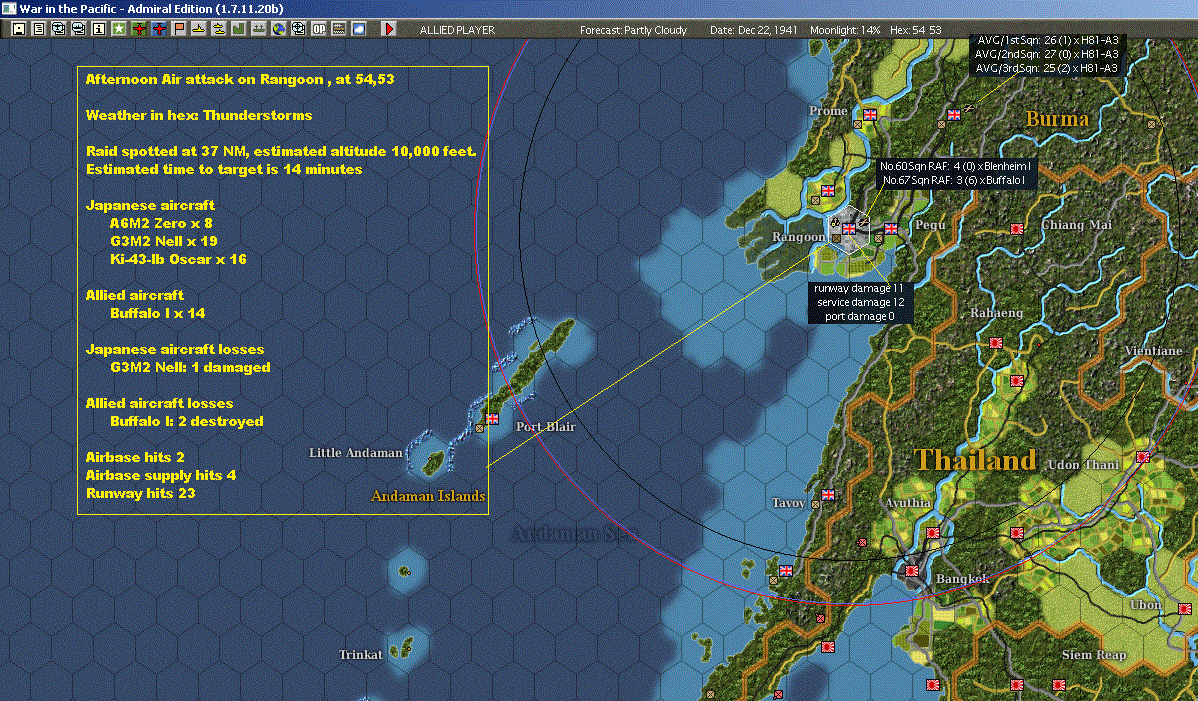
Task: Click the red plane on blue background icon
Action: (x=159, y=29)
